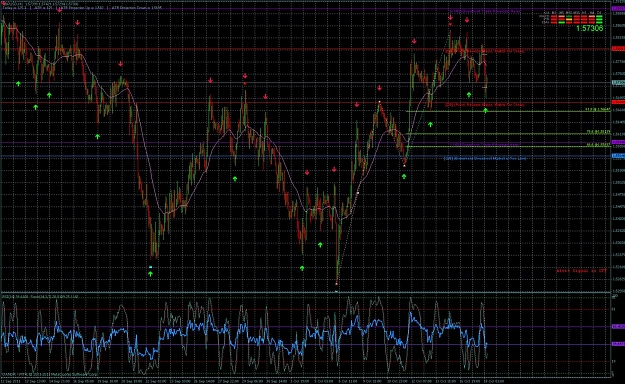Click the blue price tag on the price axis
This screenshot has width=625, height=384.
pyautogui.click(x=618, y=156)
